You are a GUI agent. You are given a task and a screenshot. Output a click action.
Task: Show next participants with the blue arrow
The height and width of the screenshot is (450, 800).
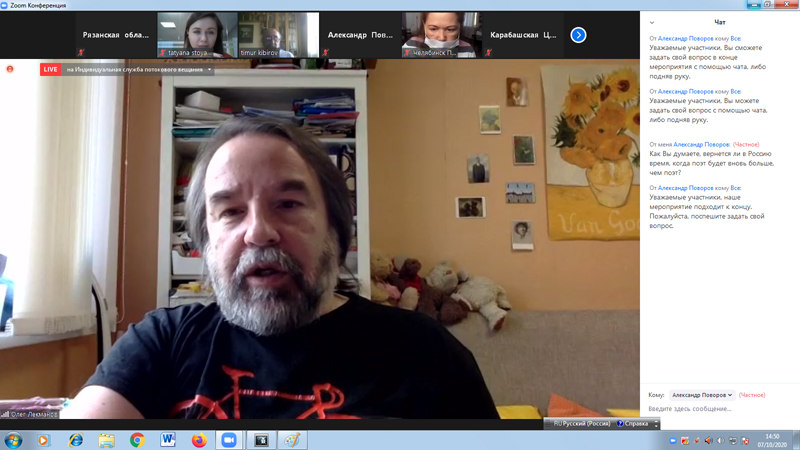click(578, 35)
